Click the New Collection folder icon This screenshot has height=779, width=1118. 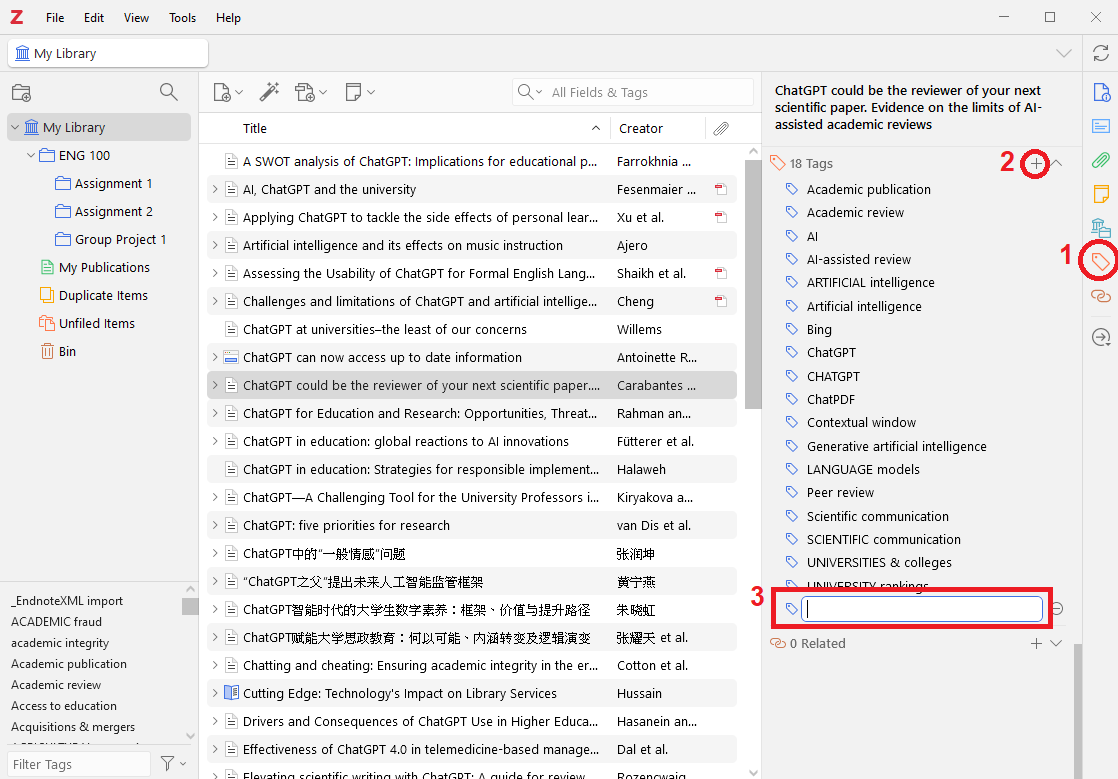21,93
